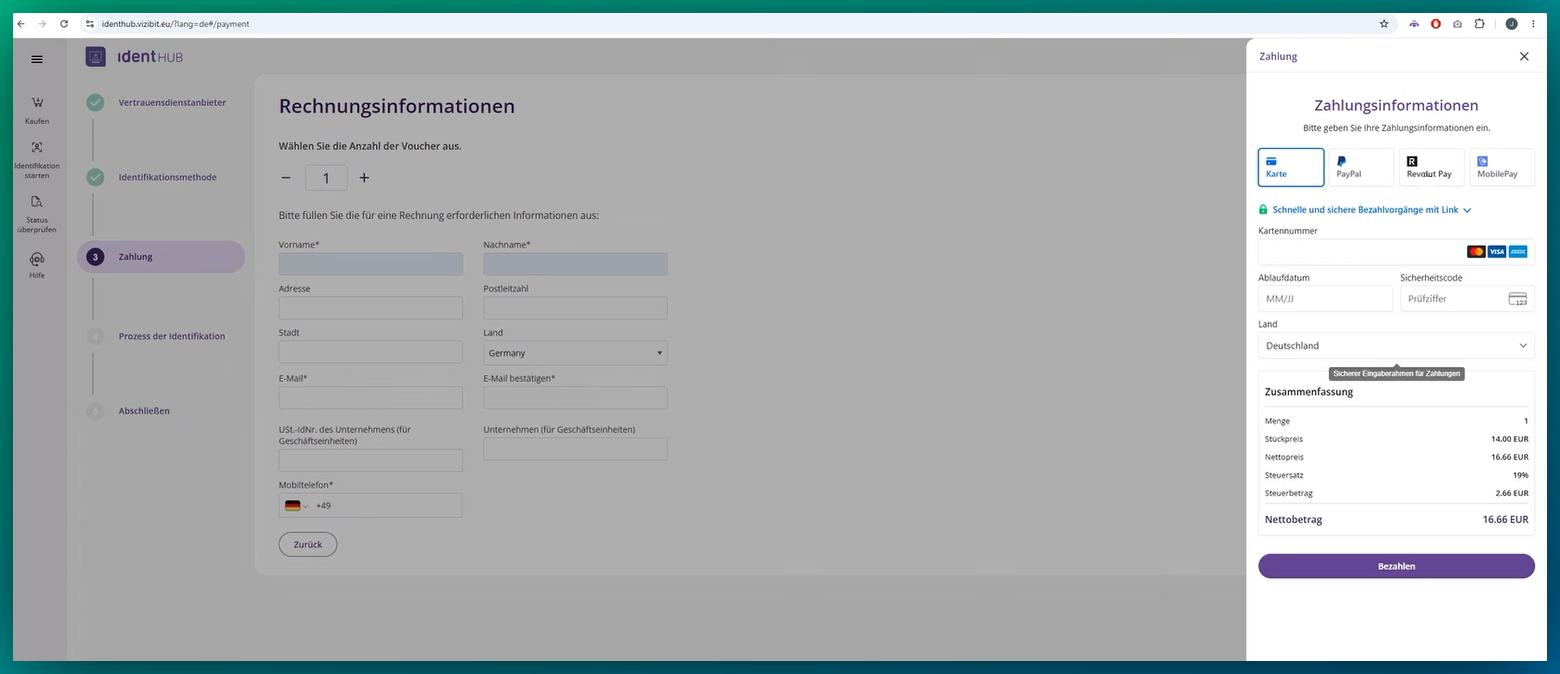Increase the voucher count with plus
Image resolution: width=1560 pixels, height=674 pixels.
click(x=364, y=178)
